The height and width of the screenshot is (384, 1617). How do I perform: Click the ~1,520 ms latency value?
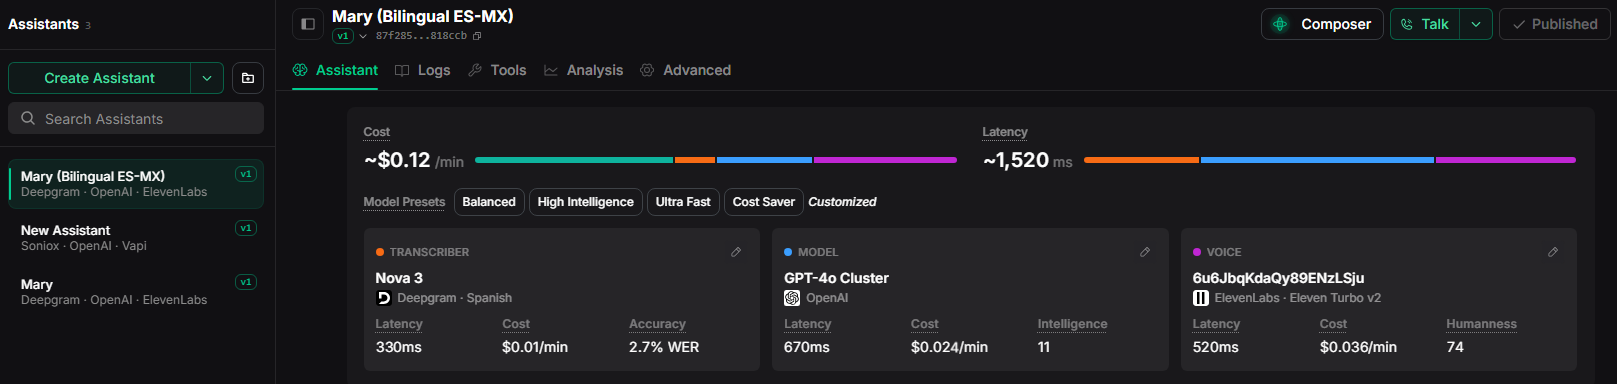tap(1027, 160)
